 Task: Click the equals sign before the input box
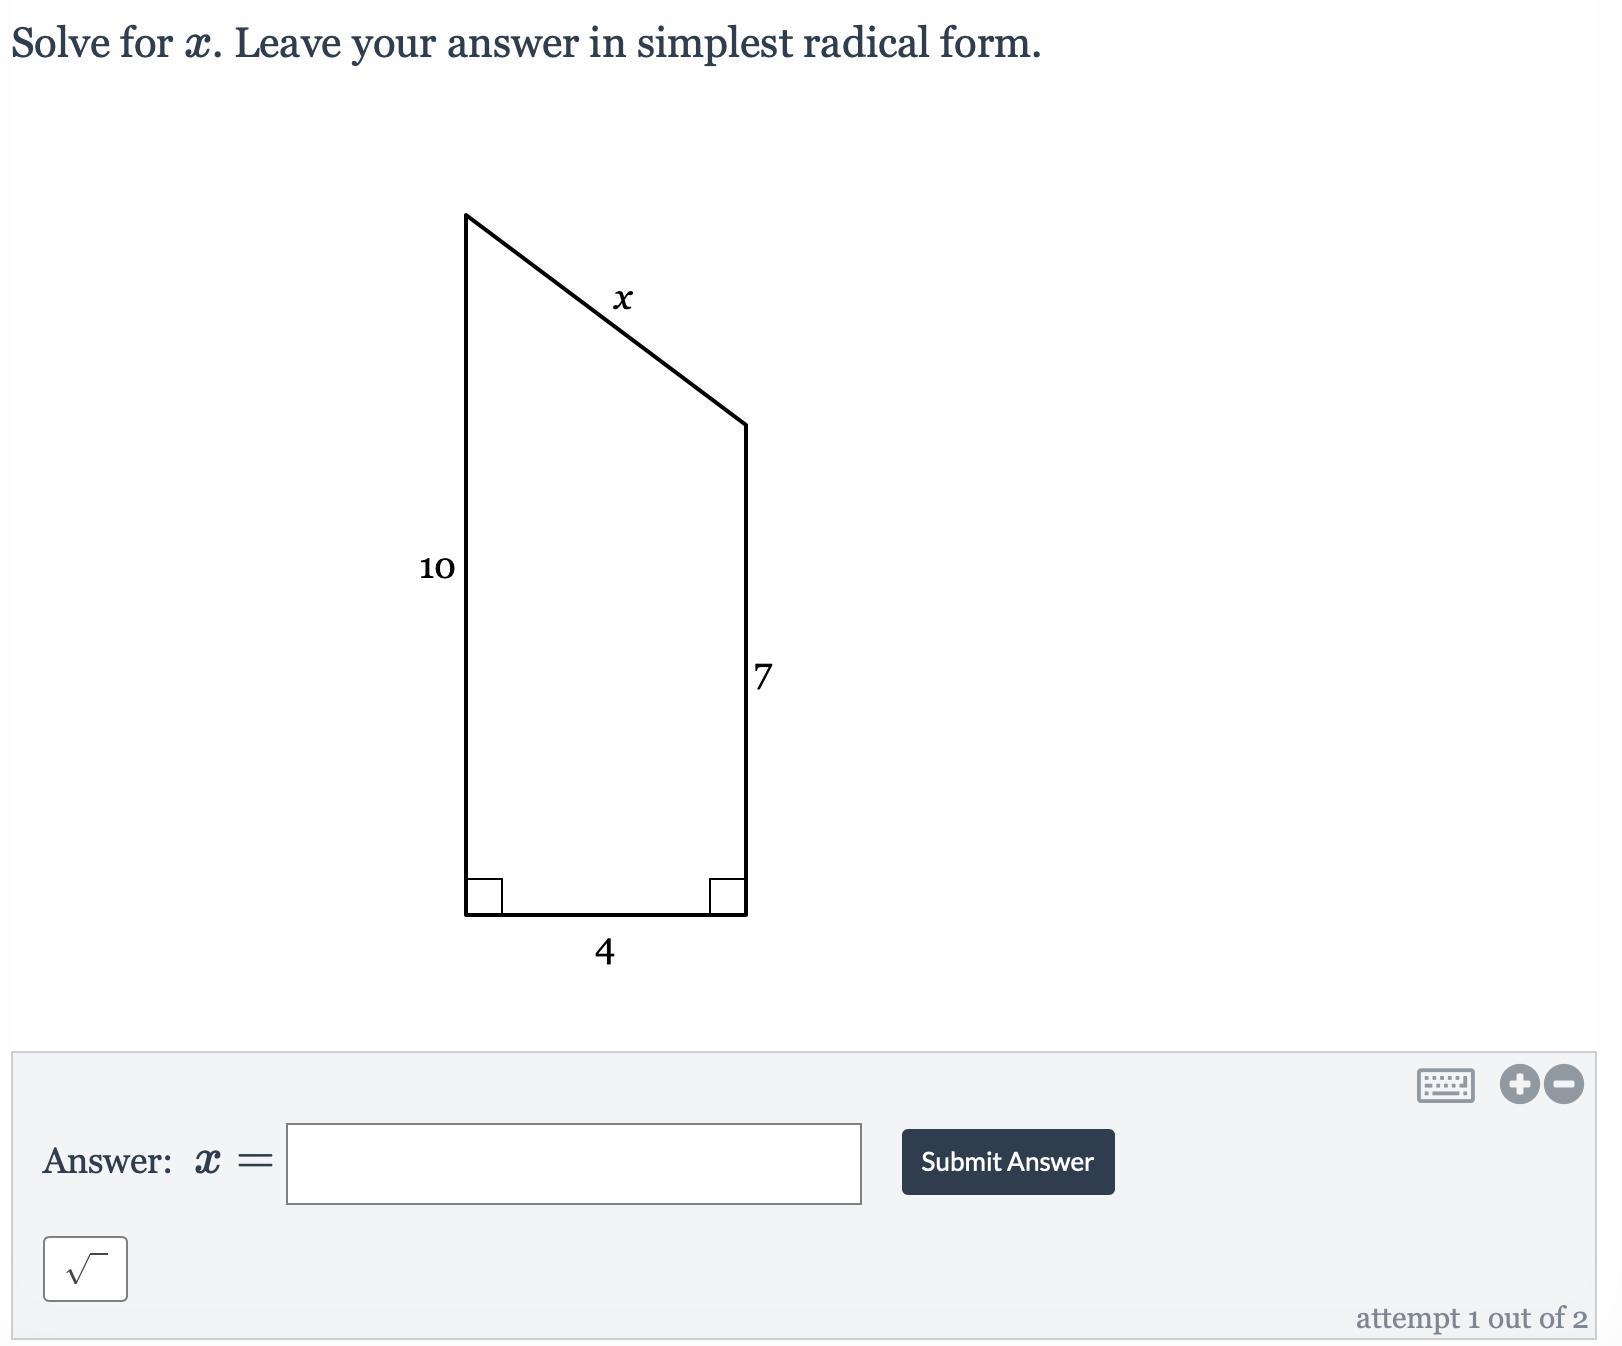point(255,1162)
